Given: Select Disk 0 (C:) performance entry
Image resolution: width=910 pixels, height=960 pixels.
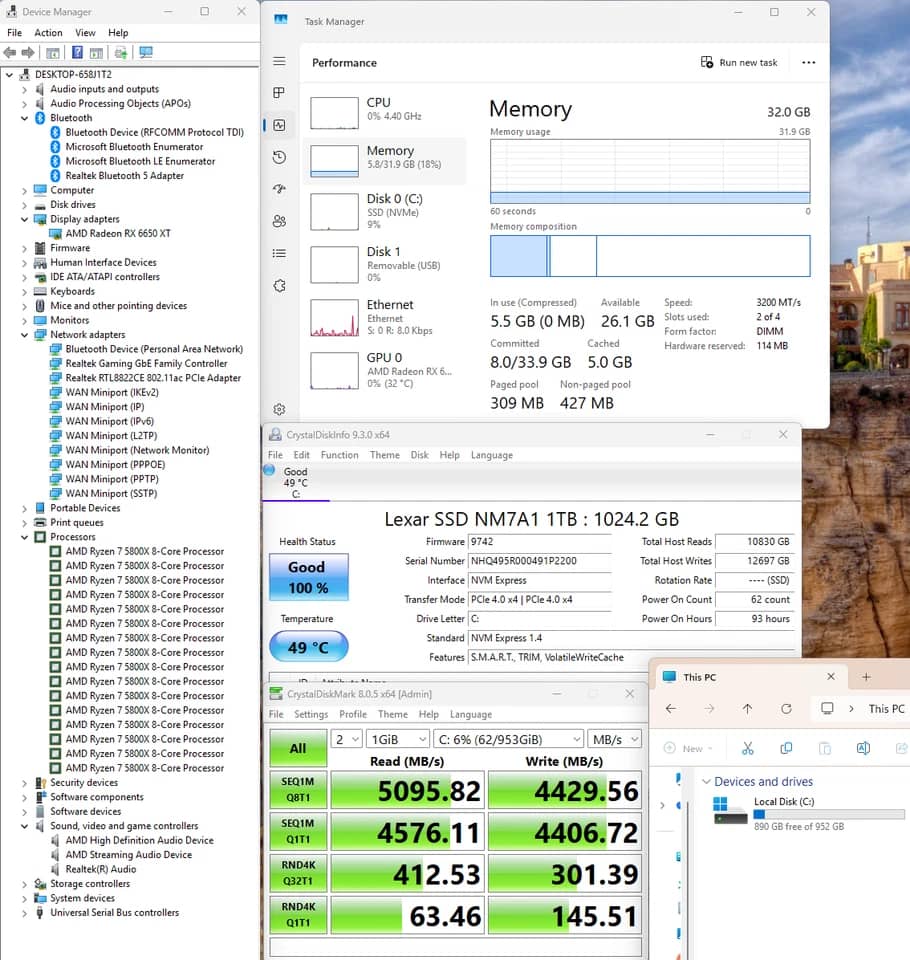Looking at the screenshot, I should 385,211.
